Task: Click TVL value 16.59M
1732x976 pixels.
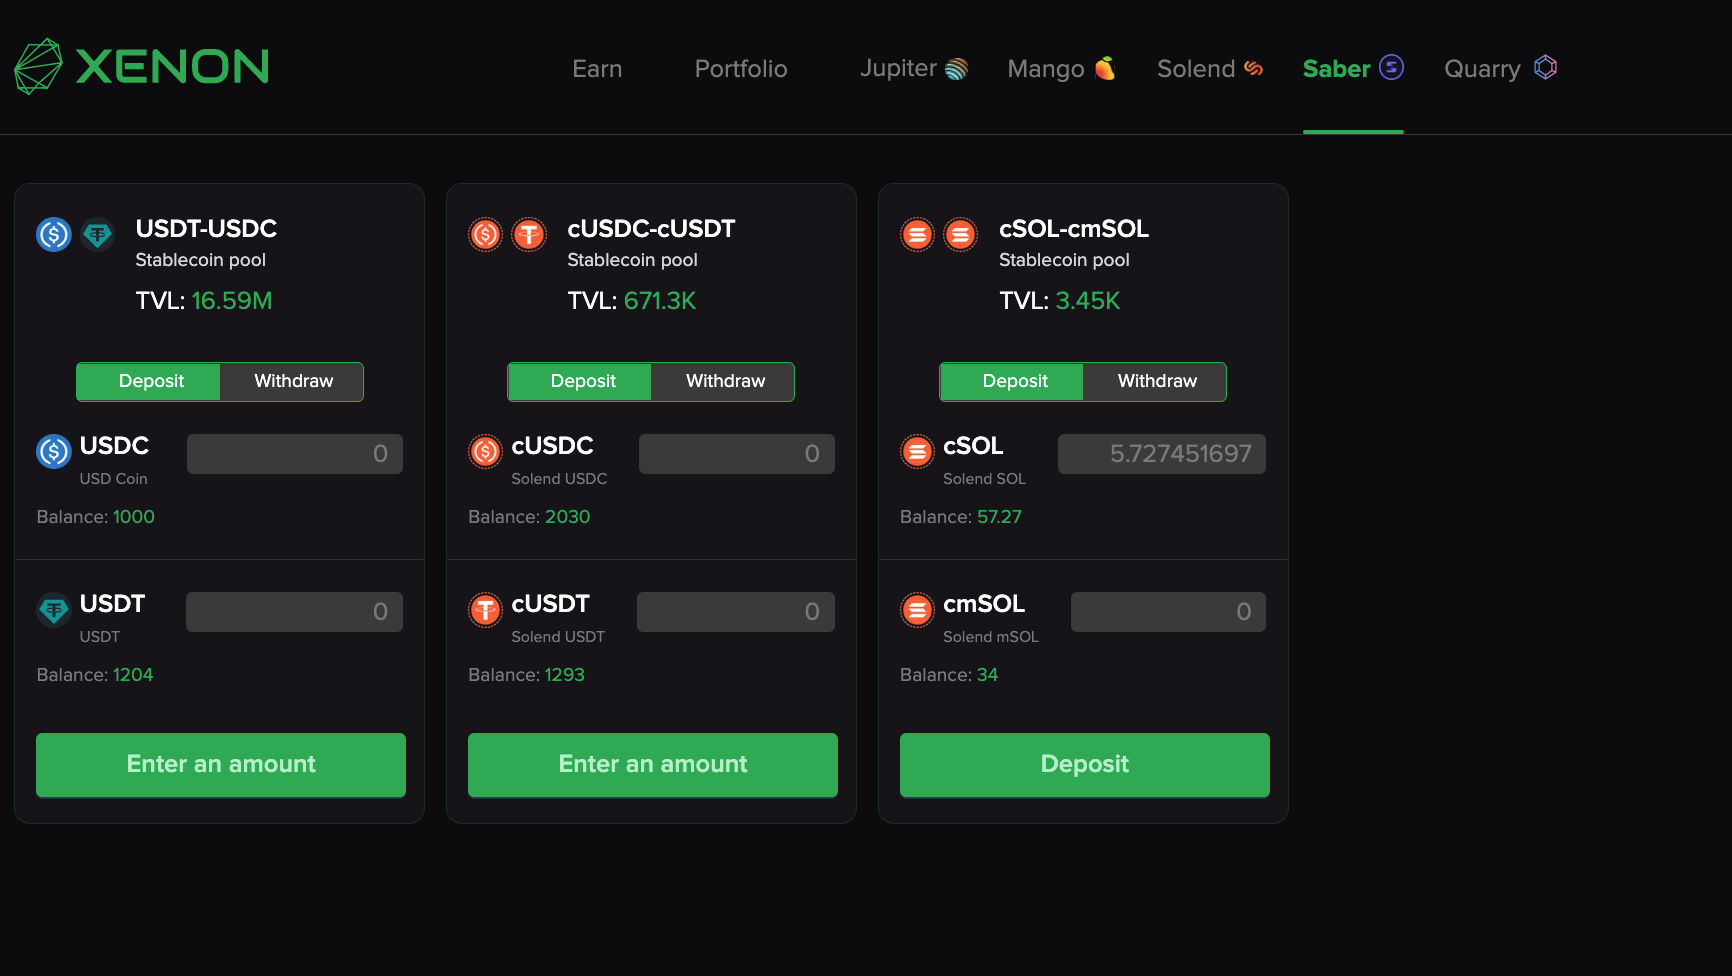Action: [x=232, y=301]
